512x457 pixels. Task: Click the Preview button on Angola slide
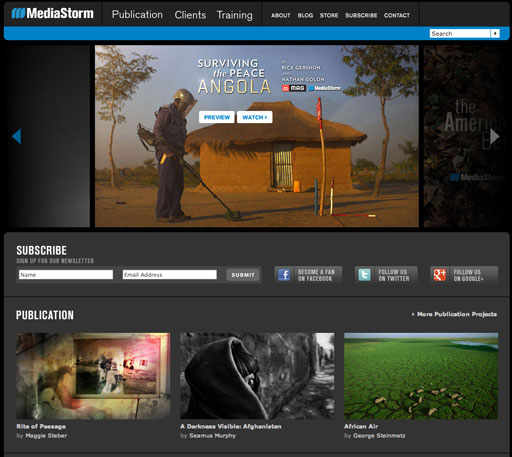[x=217, y=117]
